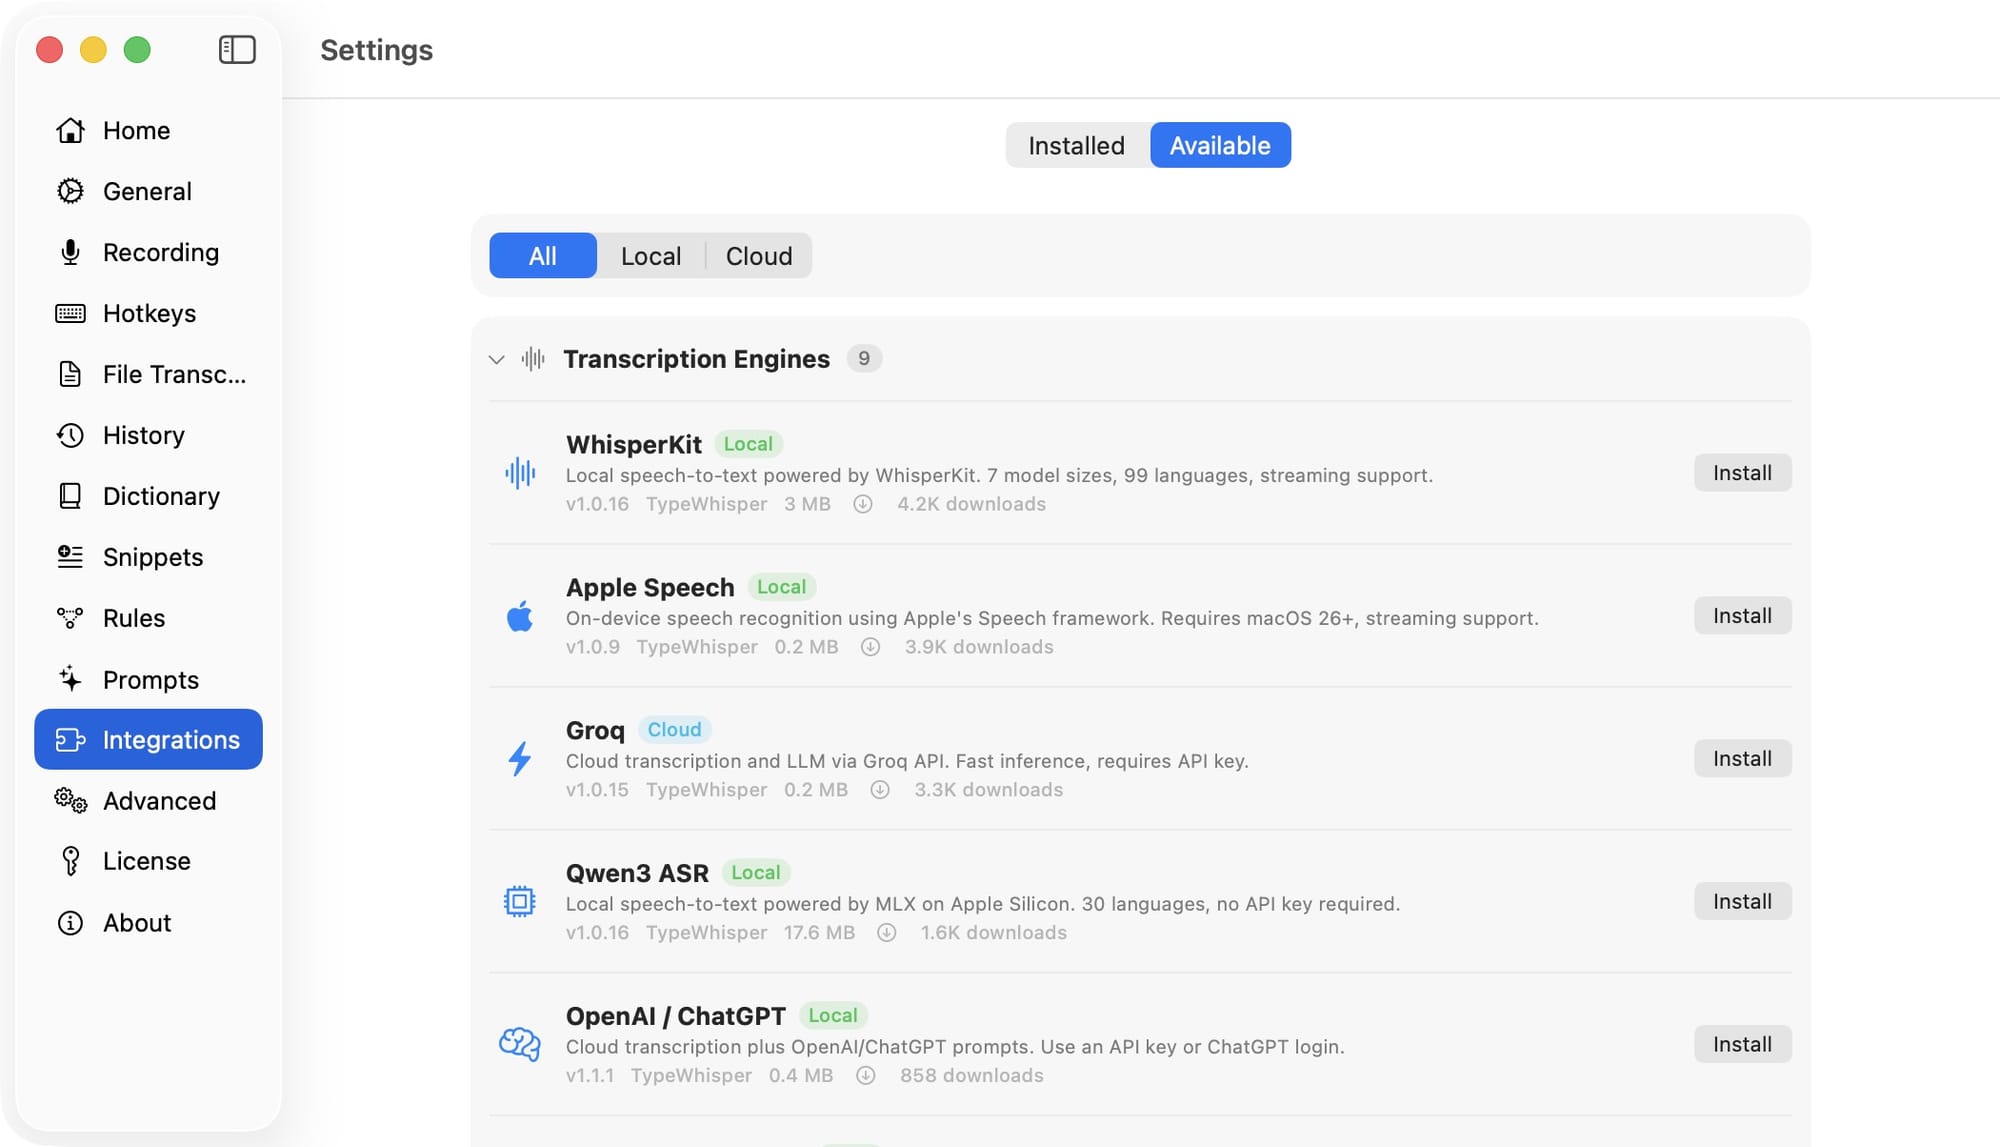Show All integrations filter
2000x1147 pixels.
(543, 256)
